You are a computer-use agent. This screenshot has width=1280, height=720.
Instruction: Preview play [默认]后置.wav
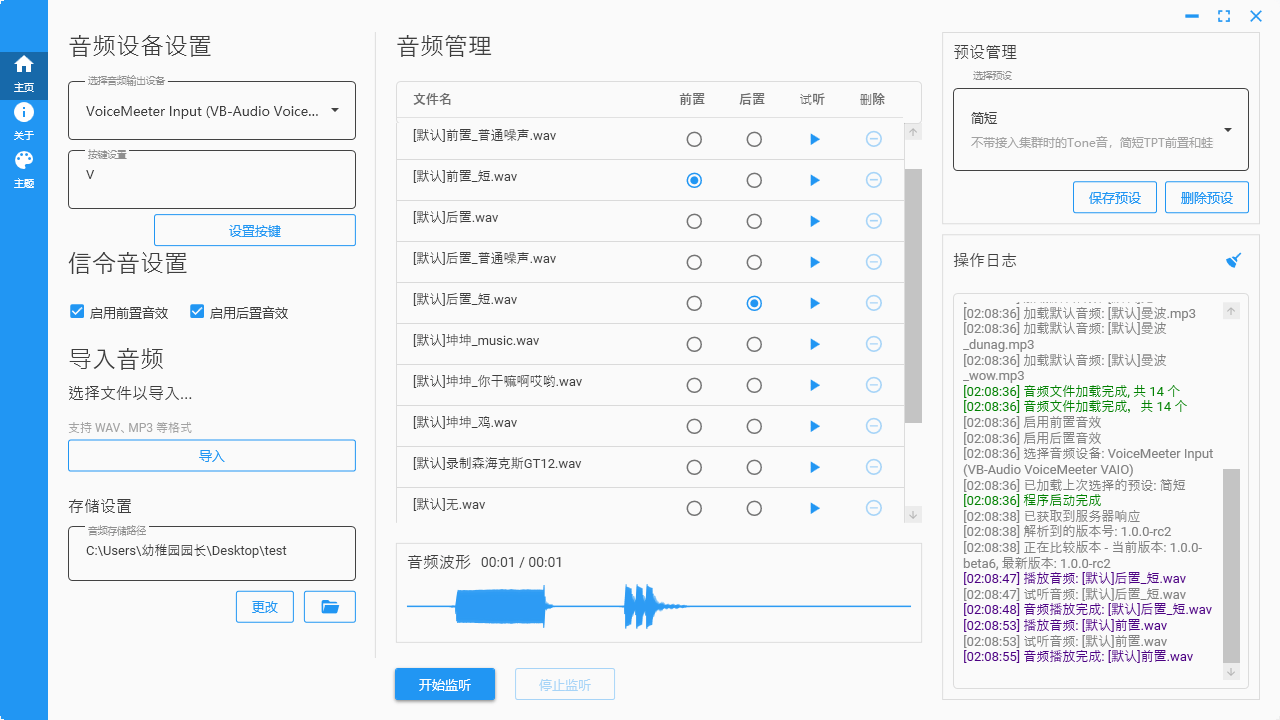[814, 221]
